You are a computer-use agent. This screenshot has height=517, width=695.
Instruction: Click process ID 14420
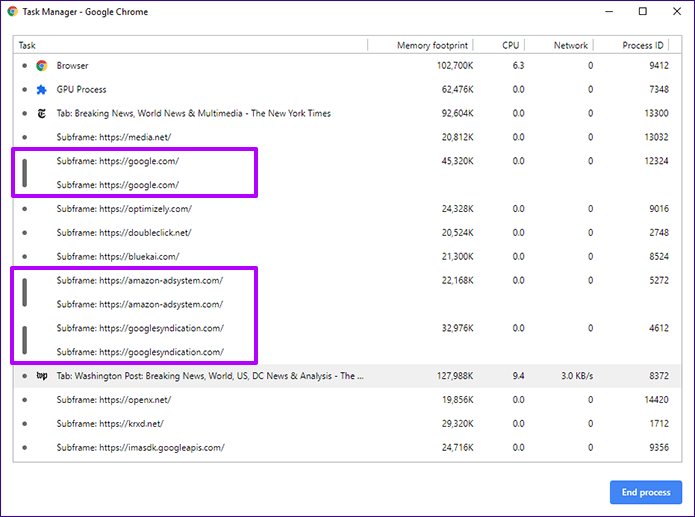[x=656, y=400]
